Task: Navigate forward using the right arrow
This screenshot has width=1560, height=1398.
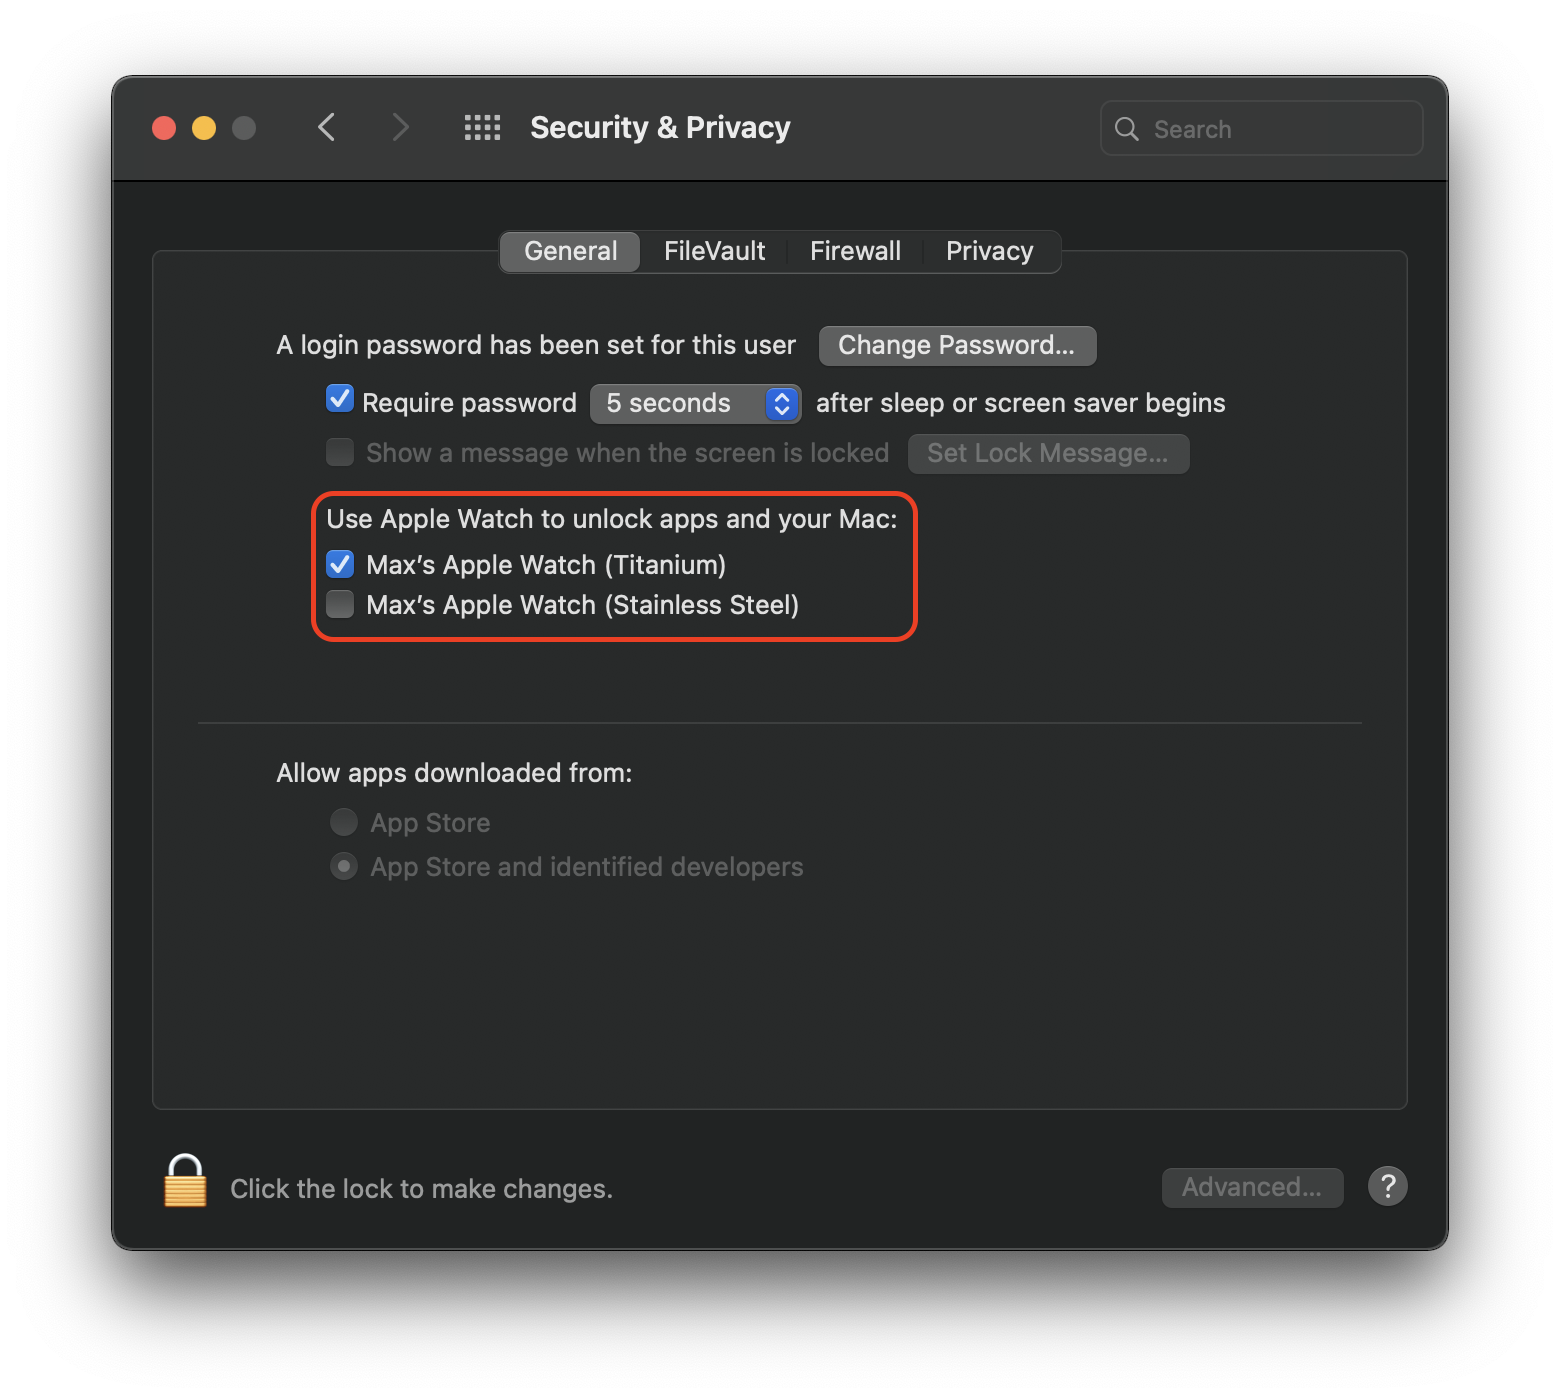Action: click(400, 127)
